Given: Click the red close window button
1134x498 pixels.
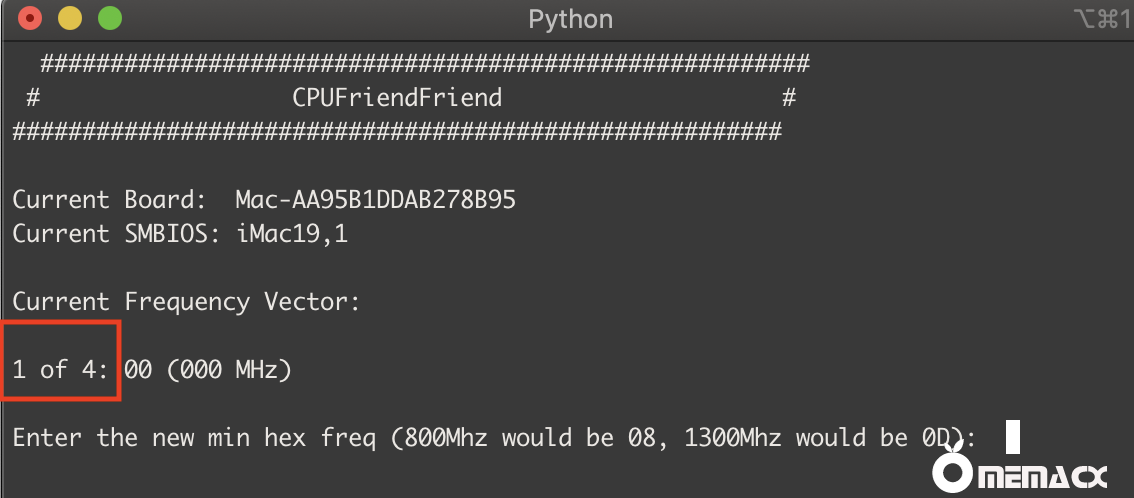Looking at the screenshot, I should point(30,18).
